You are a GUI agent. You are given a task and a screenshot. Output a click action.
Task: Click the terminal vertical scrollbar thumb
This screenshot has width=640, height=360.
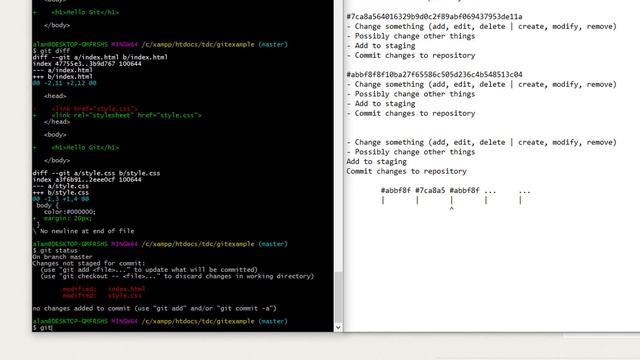click(x=338, y=297)
